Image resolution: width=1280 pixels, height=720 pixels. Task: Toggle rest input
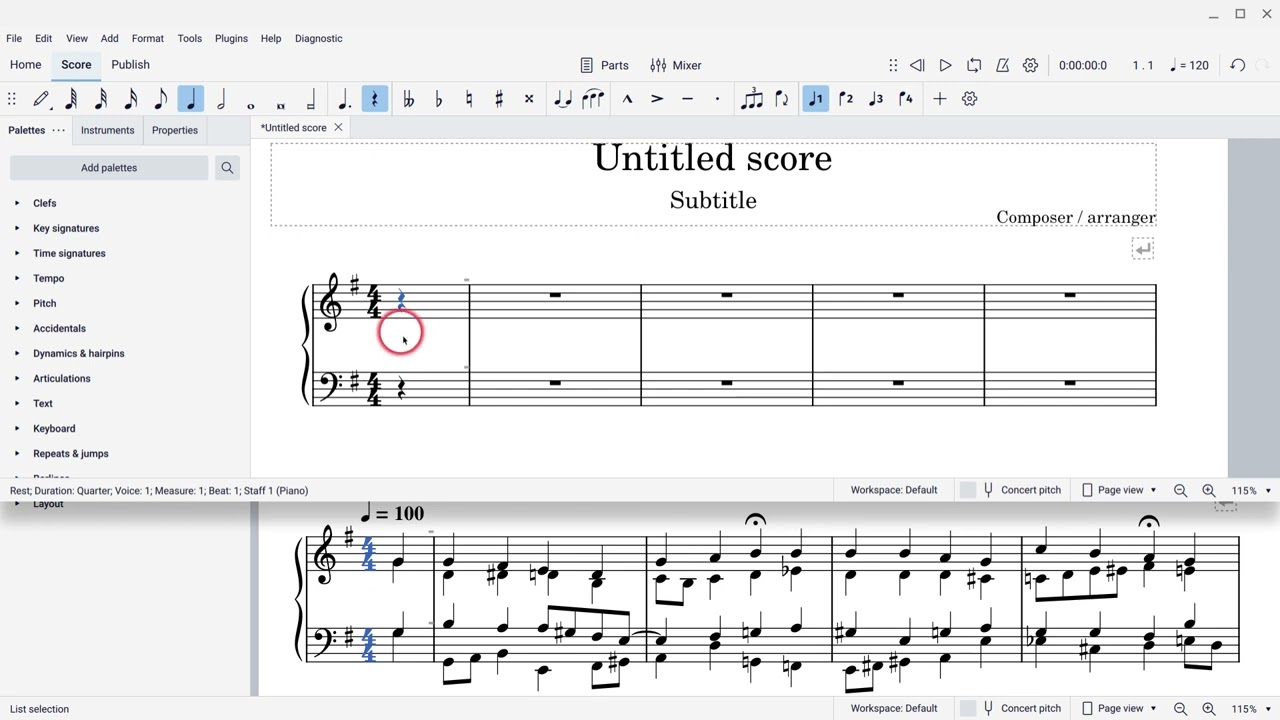click(375, 99)
